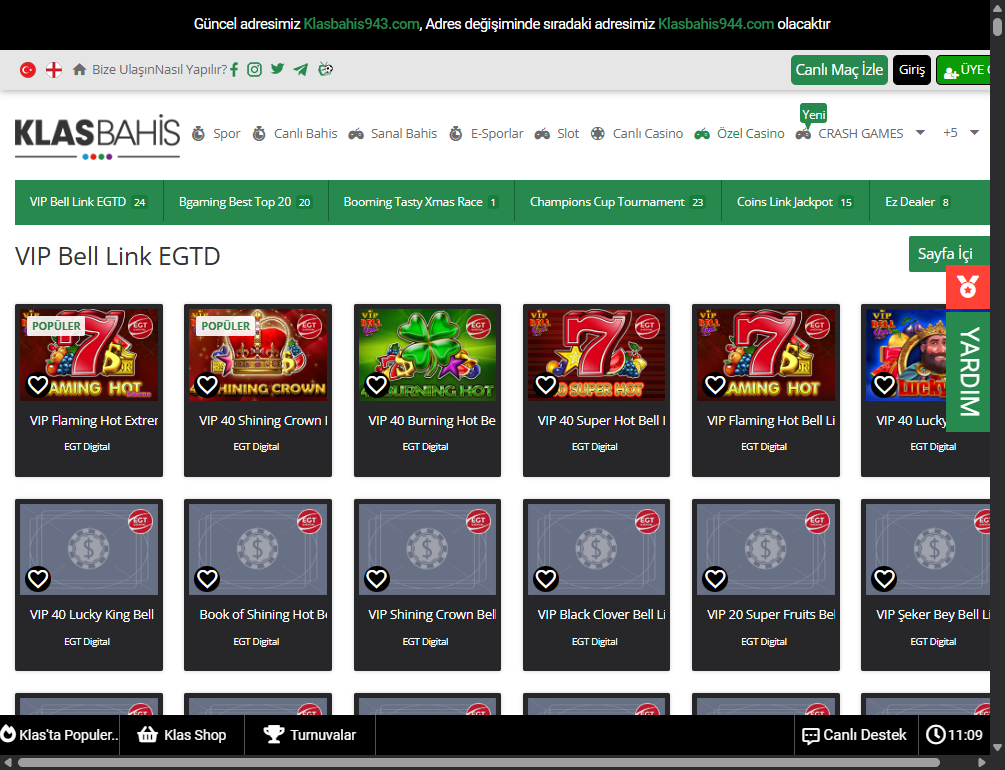The width and height of the screenshot is (1005, 770).
Task: Open the Canlı Bahis menu item
Action: (x=305, y=133)
